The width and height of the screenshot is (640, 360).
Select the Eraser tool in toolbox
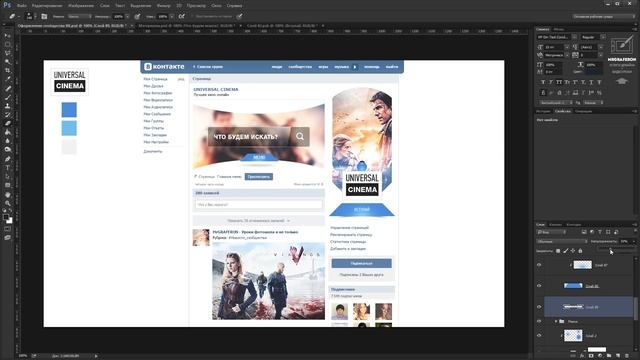pos(7,123)
